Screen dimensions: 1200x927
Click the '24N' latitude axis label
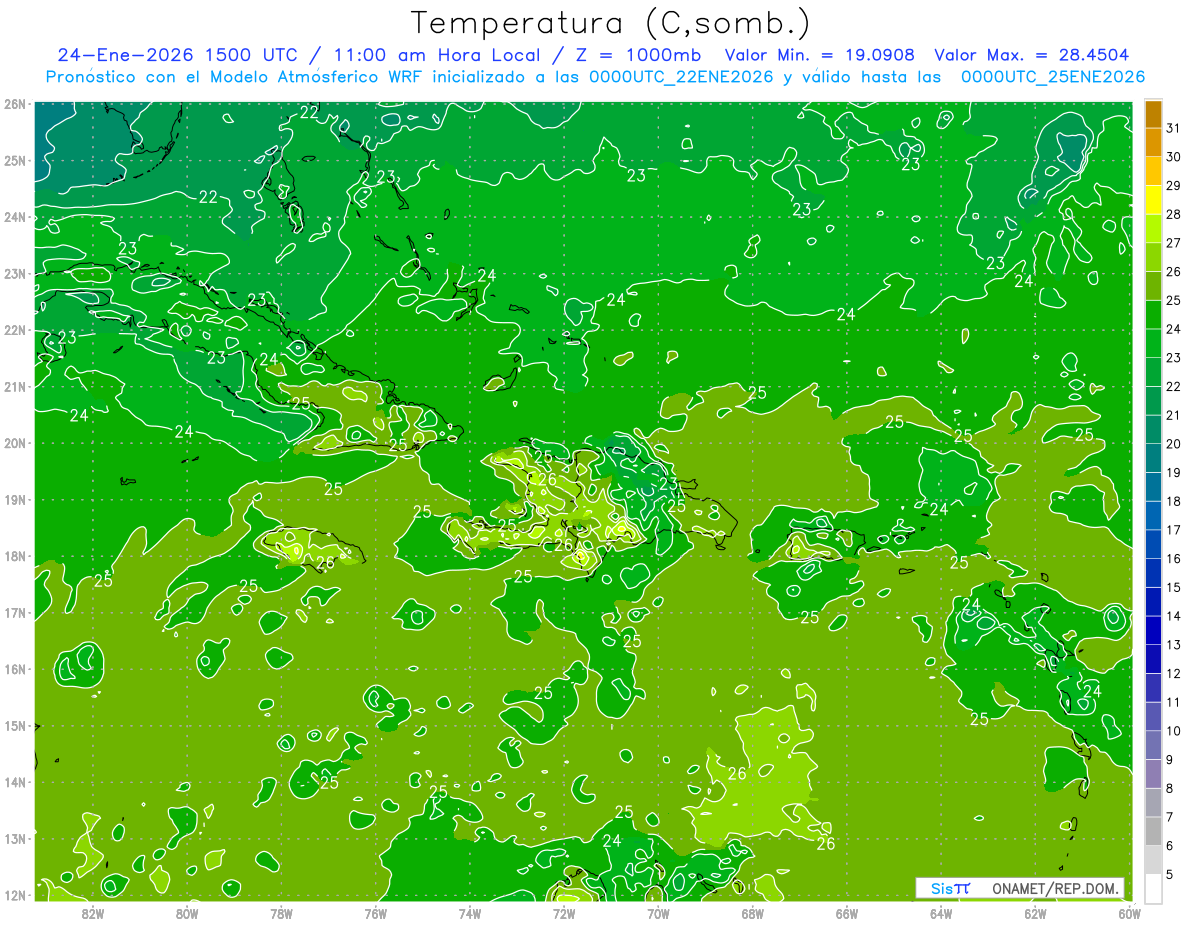pyautogui.click(x=14, y=217)
